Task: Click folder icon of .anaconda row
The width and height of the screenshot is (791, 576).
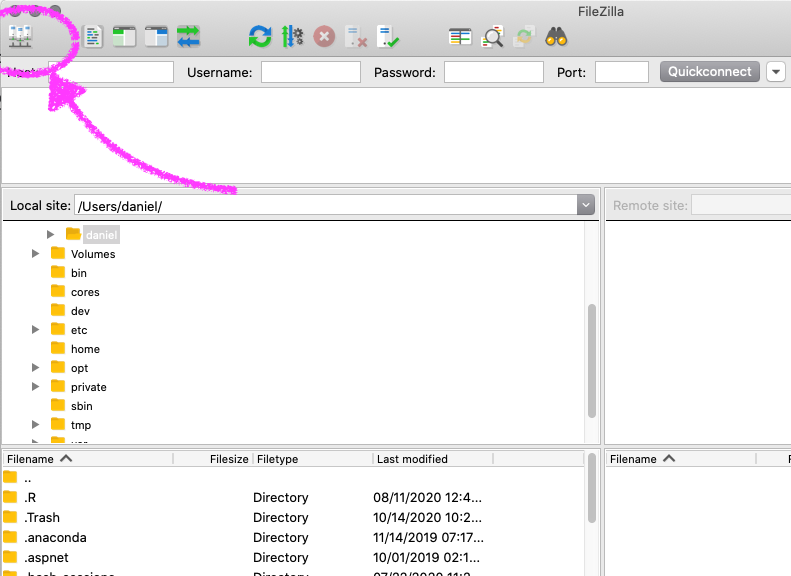Action: 10,537
